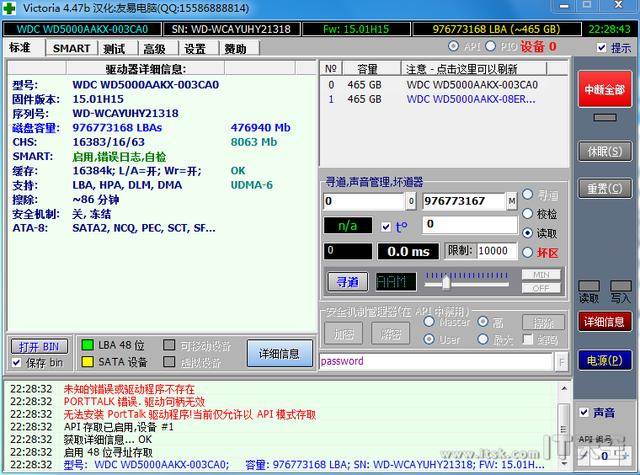The width and height of the screenshot is (640, 475).
Task: Click the M max button beside end LBA
Action: tap(511, 201)
